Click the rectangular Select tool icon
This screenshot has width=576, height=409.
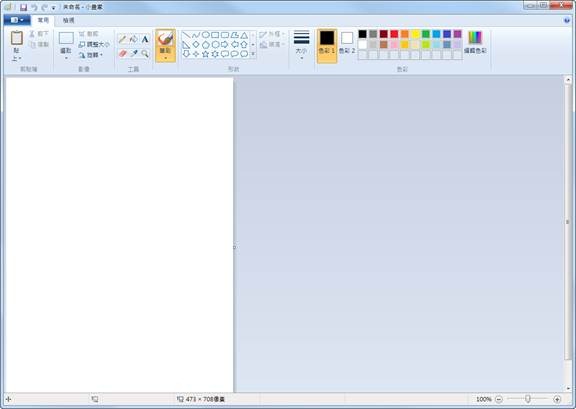click(66, 38)
